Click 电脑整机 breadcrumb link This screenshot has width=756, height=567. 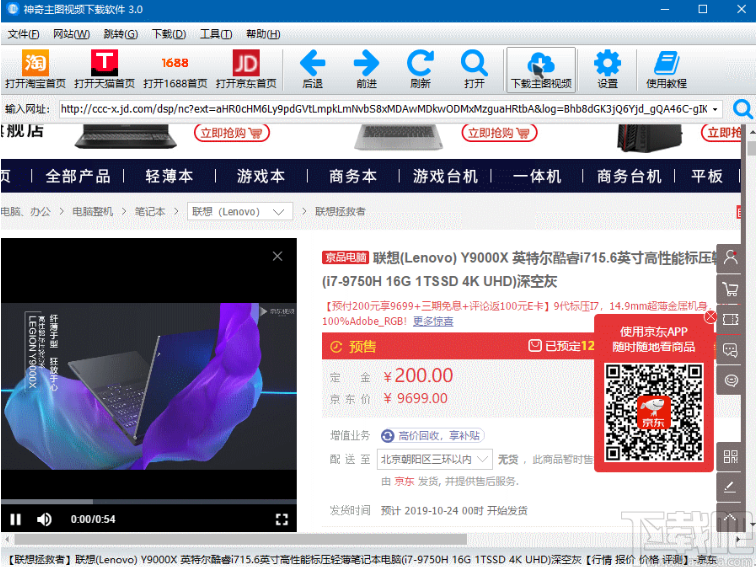(x=93, y=212)
